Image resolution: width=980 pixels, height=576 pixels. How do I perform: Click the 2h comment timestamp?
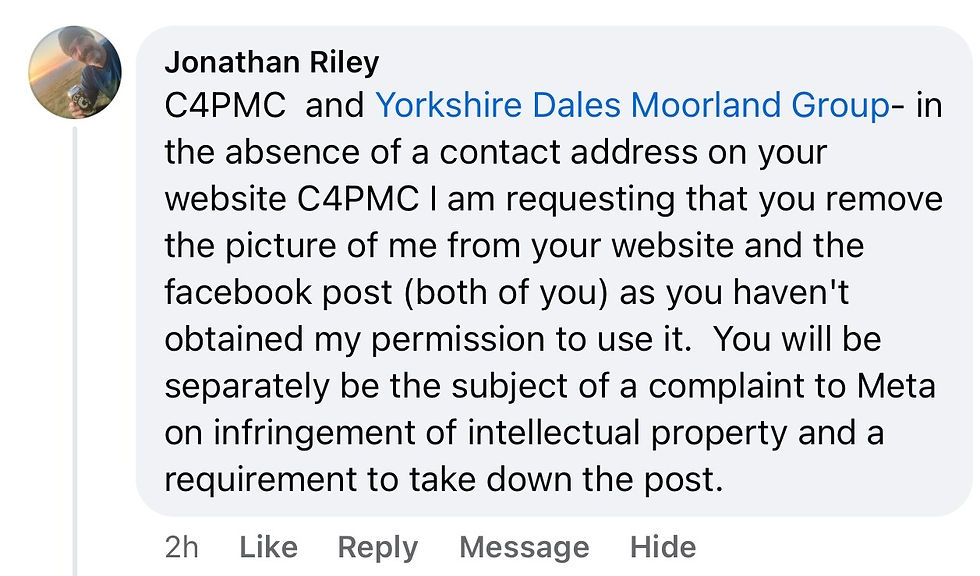tap(181, 547)
